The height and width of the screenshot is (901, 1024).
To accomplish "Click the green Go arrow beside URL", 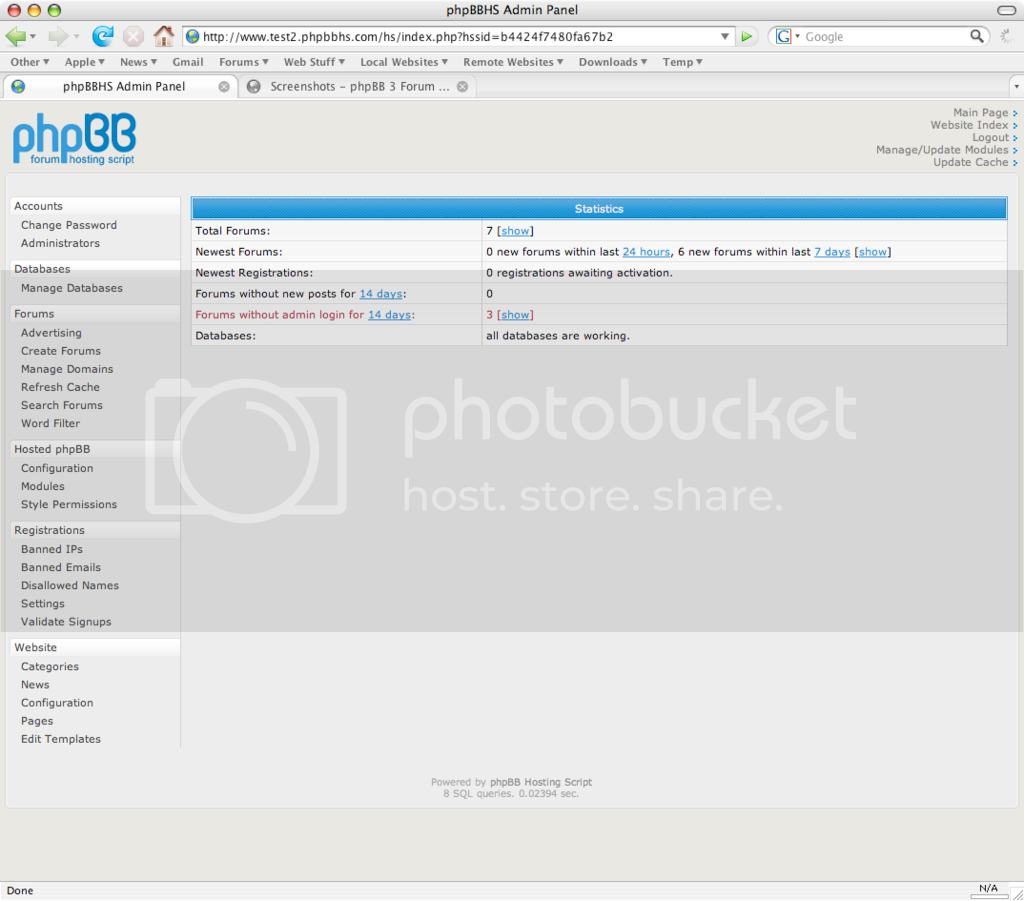I will 747,36.
